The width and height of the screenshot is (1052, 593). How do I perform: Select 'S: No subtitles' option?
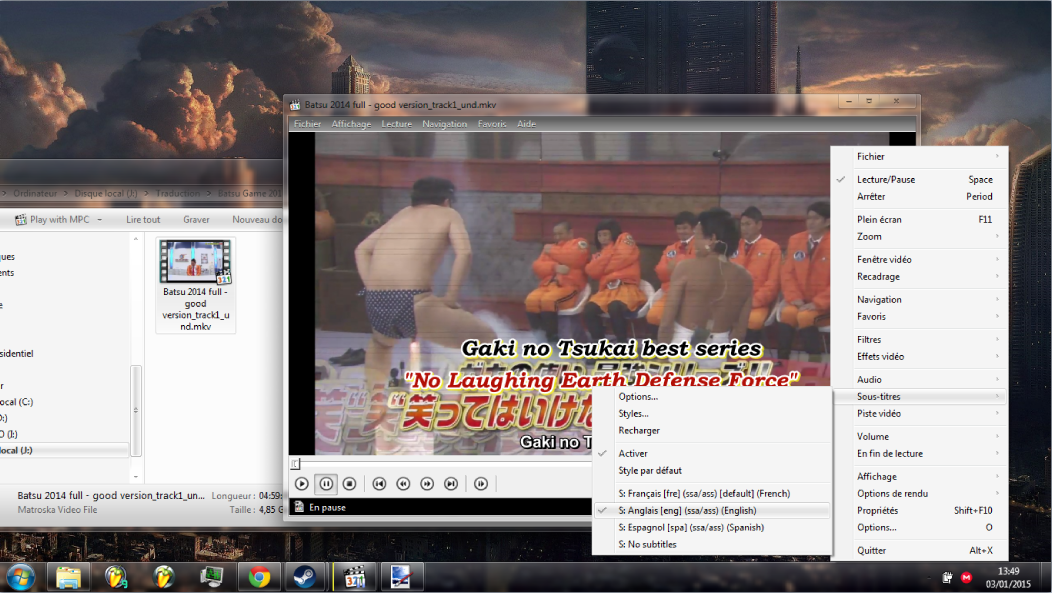pos(712,544)
